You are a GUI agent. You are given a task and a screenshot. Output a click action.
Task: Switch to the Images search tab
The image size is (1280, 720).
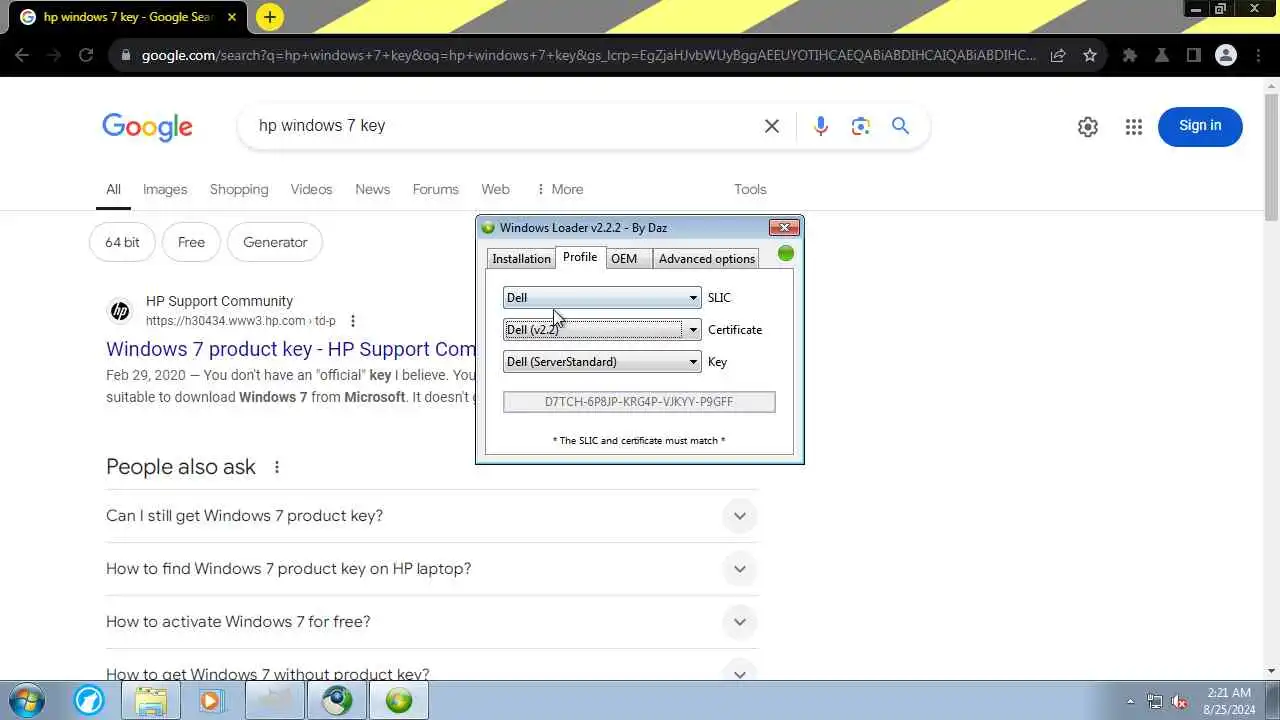[x=165, y=189]
